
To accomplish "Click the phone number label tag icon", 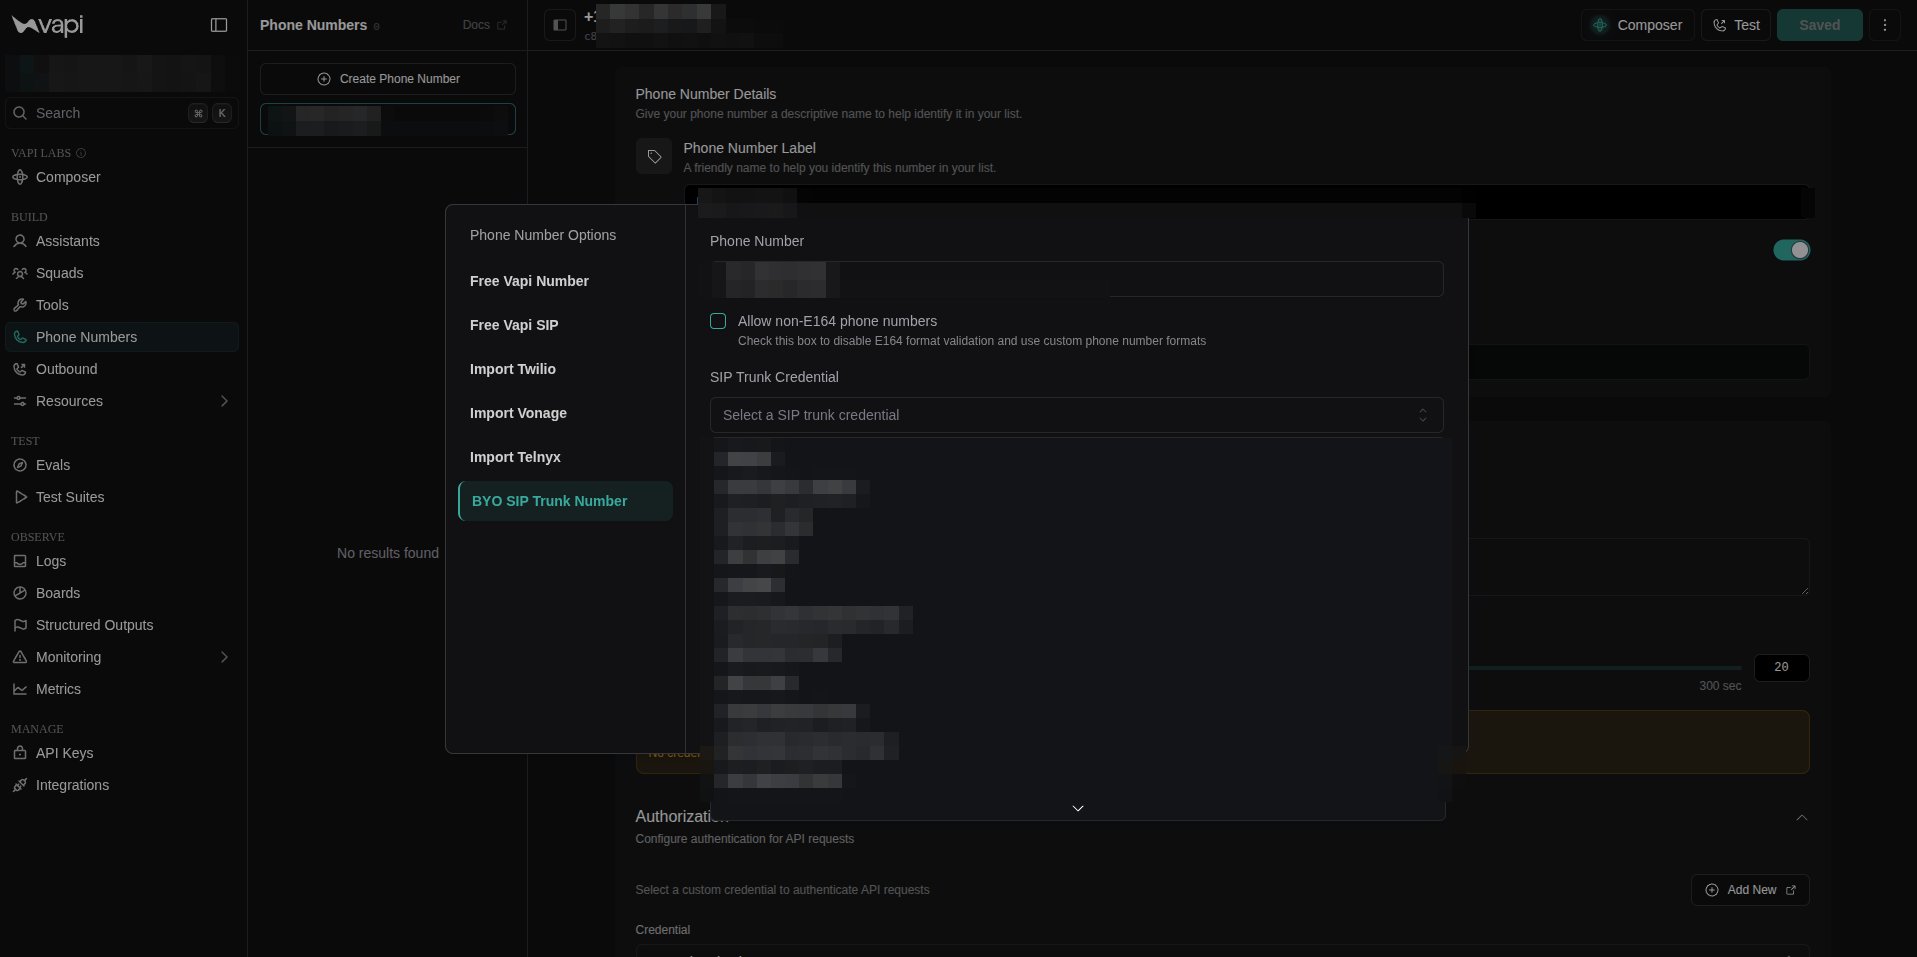I will point(654,156).
